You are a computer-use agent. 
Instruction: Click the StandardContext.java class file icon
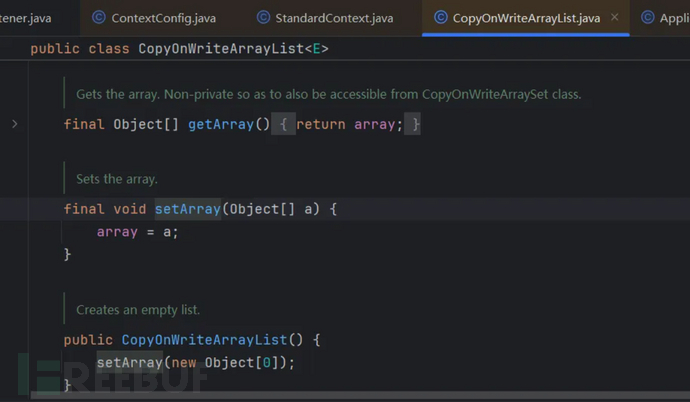(263, 18)
